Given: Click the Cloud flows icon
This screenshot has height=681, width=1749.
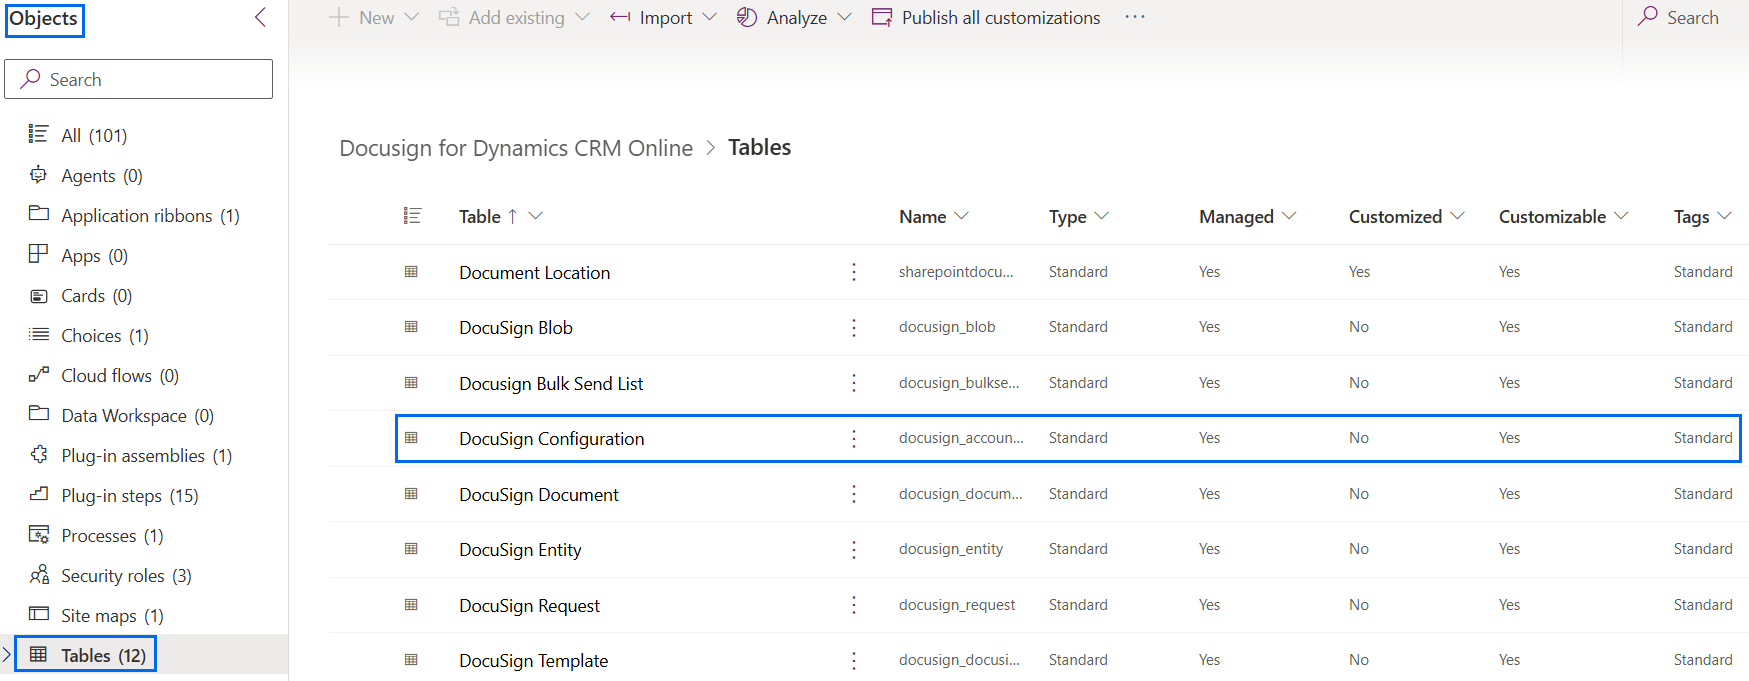Looking at the screenshot, I should pos(38,374).
